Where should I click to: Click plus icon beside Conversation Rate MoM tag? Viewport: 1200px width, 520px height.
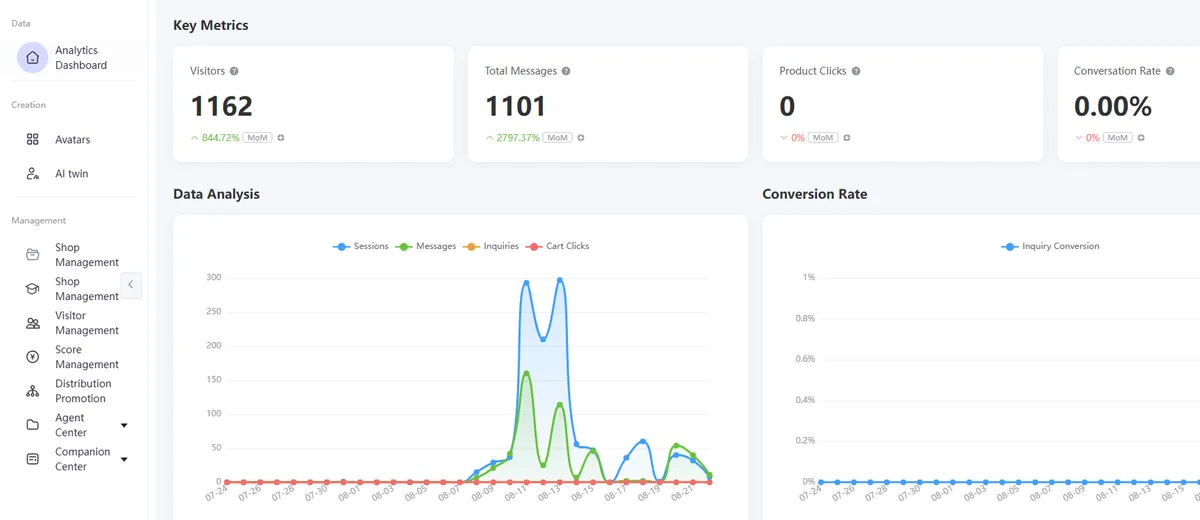point(1141,137)
